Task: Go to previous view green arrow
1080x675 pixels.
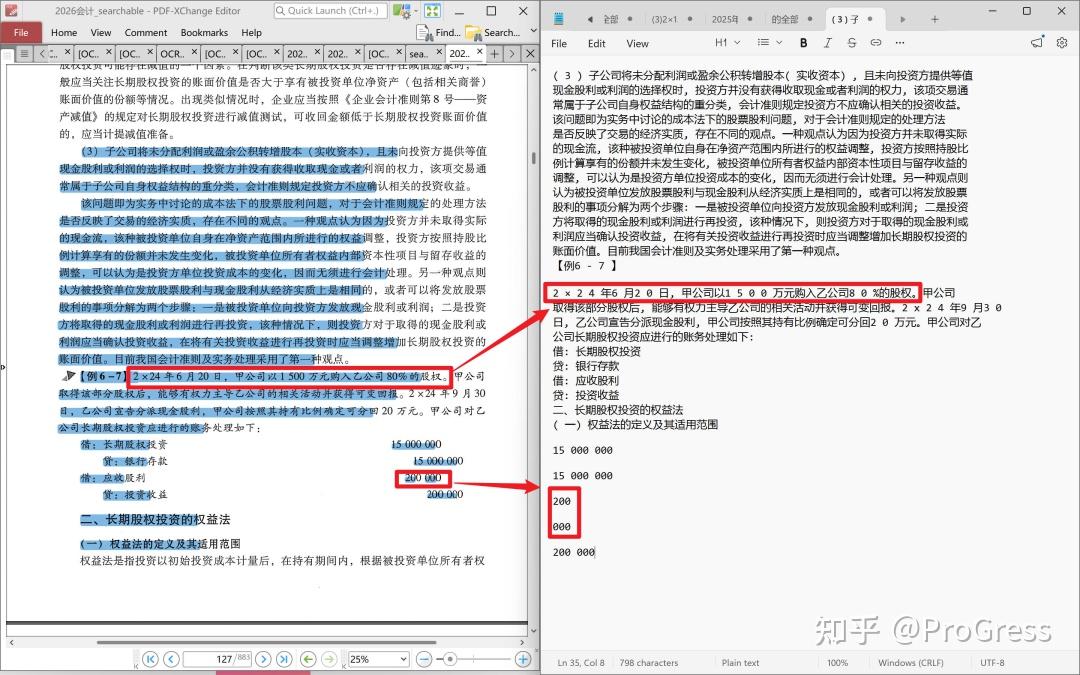Action: [308, 659]
